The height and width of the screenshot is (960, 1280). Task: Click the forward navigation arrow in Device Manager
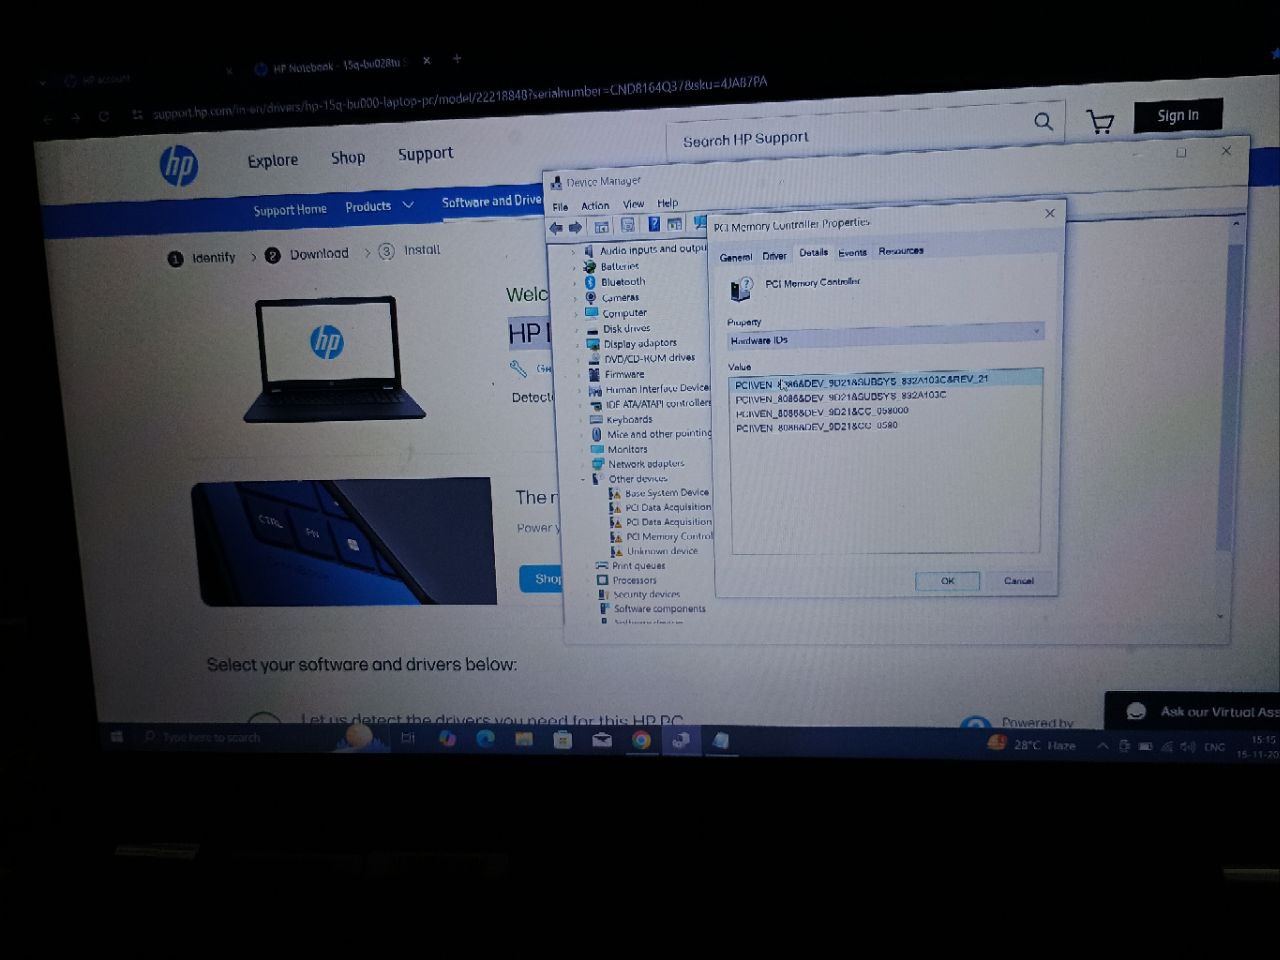click(x=575, y=226)
